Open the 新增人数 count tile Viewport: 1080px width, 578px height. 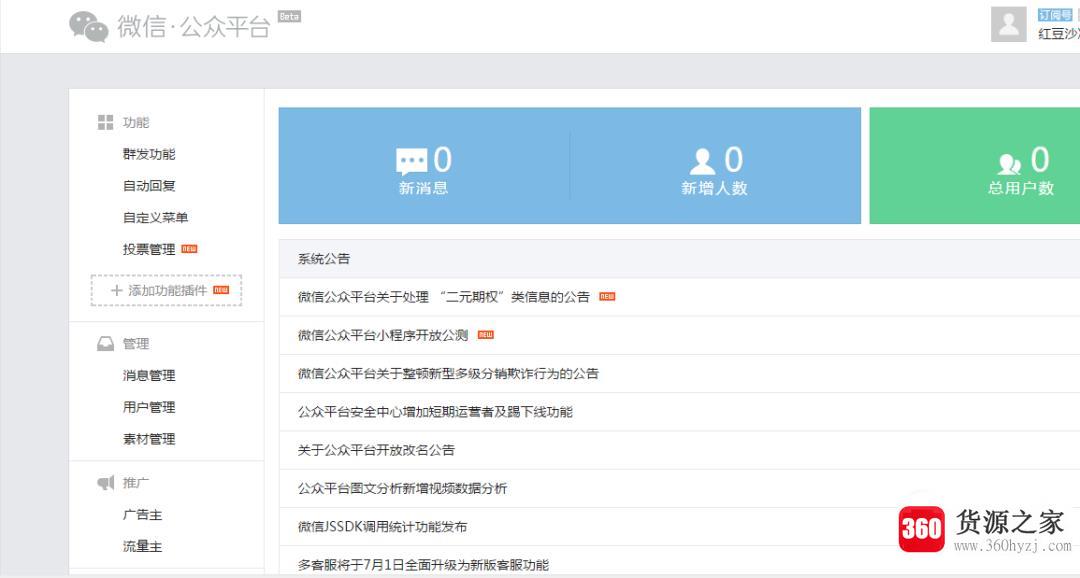click(716, 165)
